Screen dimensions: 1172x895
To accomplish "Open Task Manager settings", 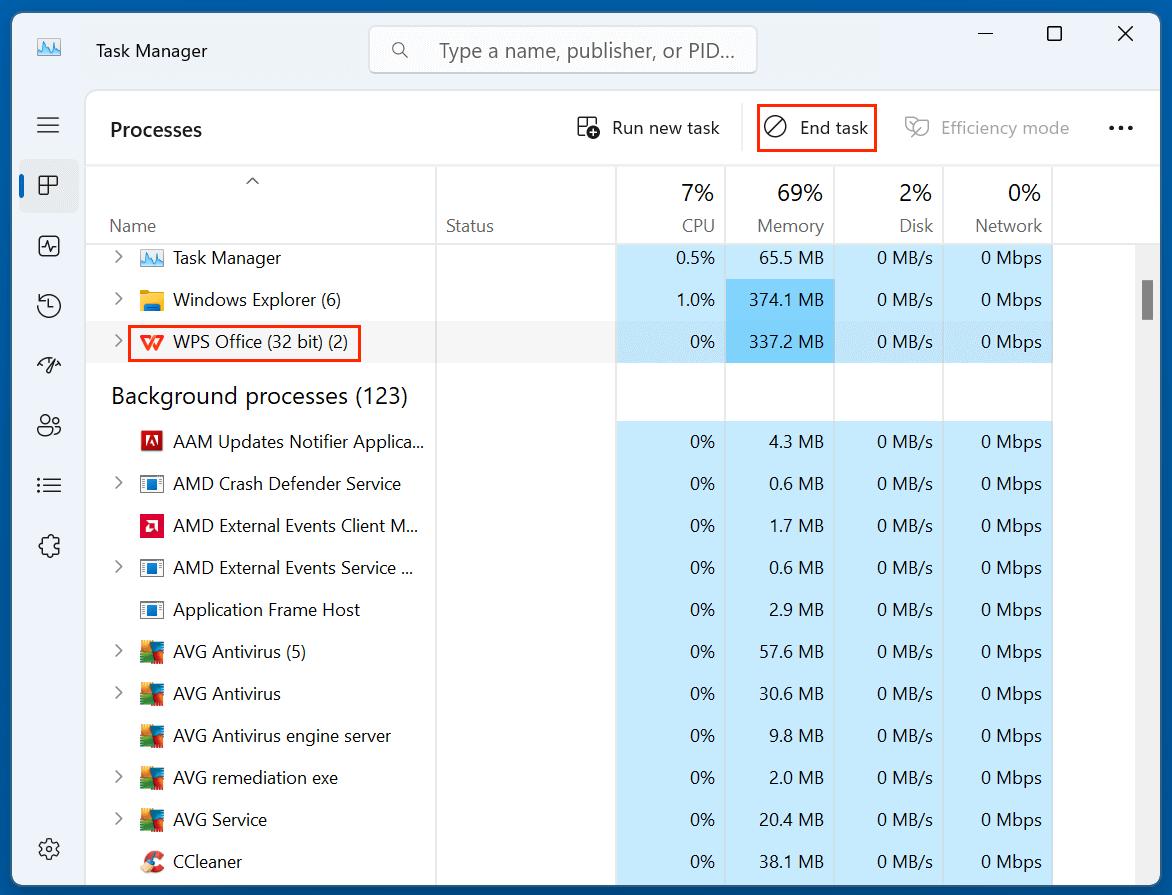I will (48, 848).
